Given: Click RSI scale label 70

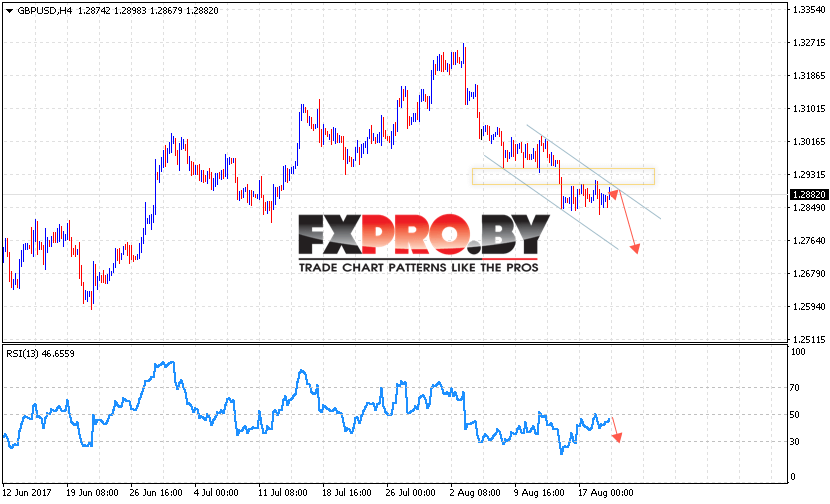Looking at the screenshot, I should pos(795,388).
